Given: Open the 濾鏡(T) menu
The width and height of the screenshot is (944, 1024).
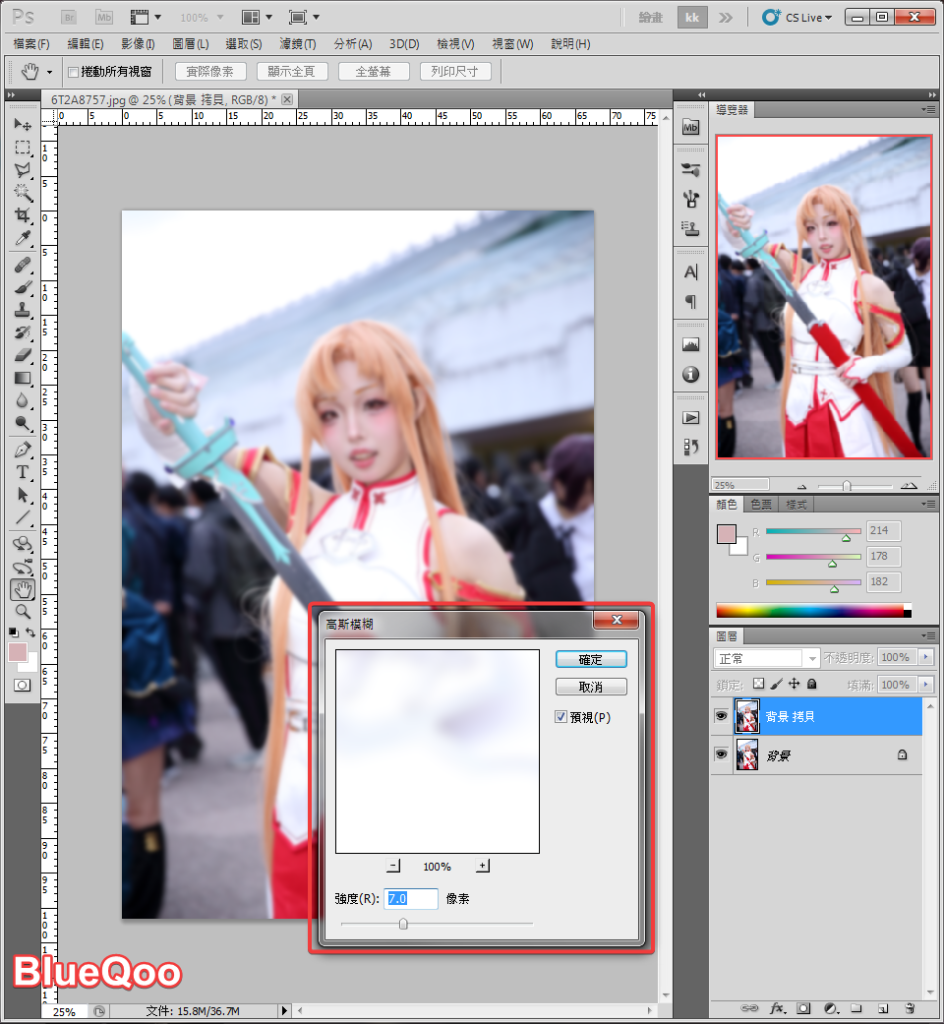Looking at the screenshot, I should click(297, 44).
